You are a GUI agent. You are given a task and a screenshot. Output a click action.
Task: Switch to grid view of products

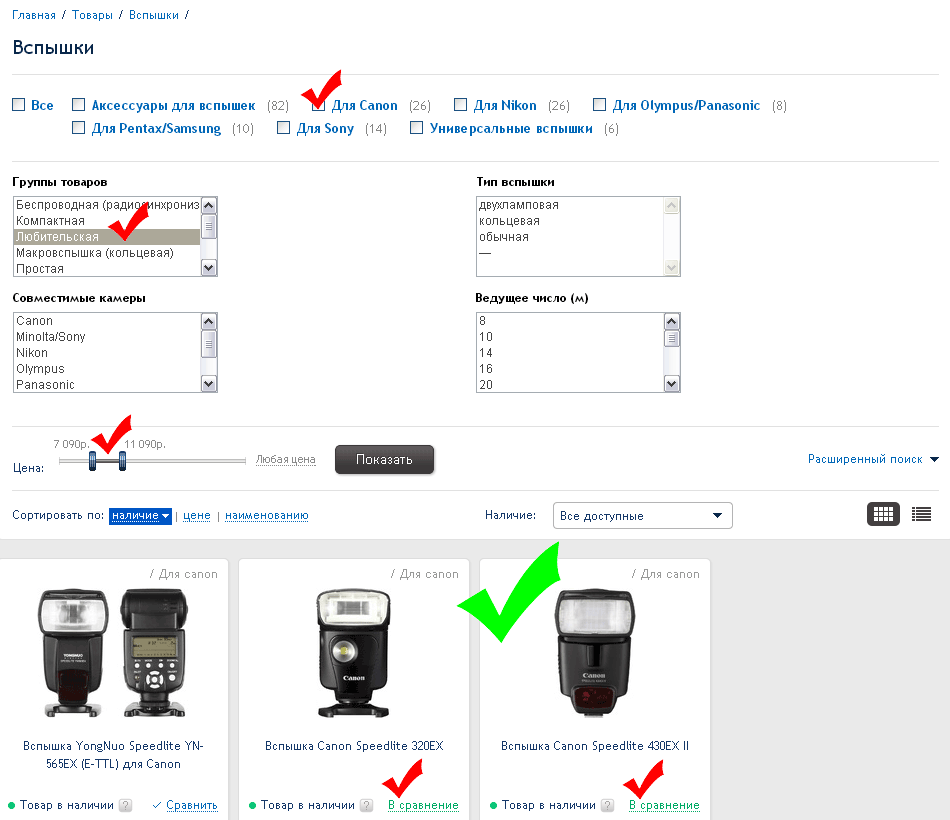(x=883, y=515)
